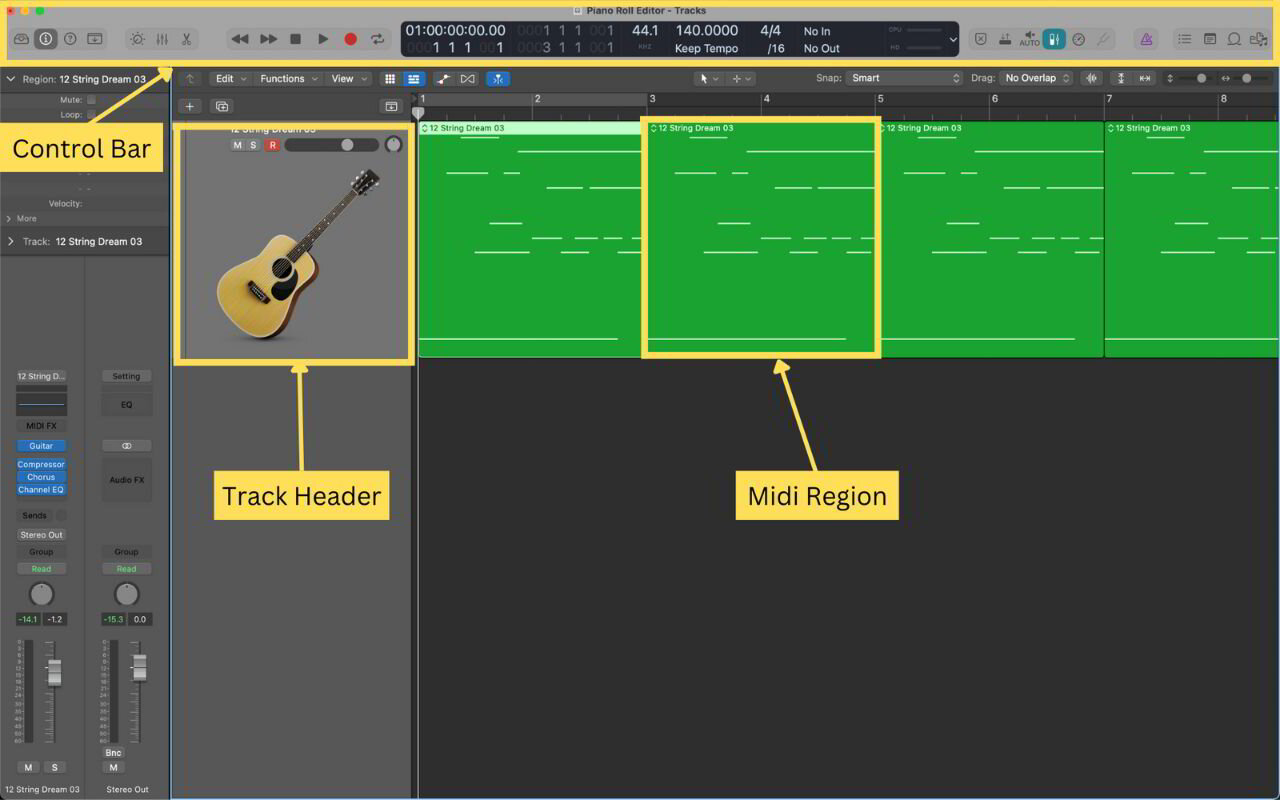Open Smart Controls from the control bar
The width and height of the screenshot is (1280, 800).
(136, 39)
